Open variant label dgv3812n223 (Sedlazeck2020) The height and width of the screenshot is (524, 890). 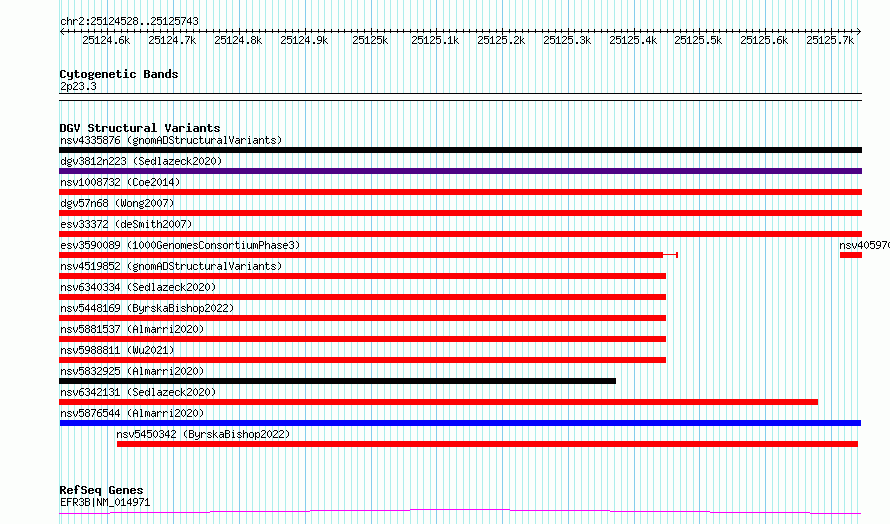point(141,161)
